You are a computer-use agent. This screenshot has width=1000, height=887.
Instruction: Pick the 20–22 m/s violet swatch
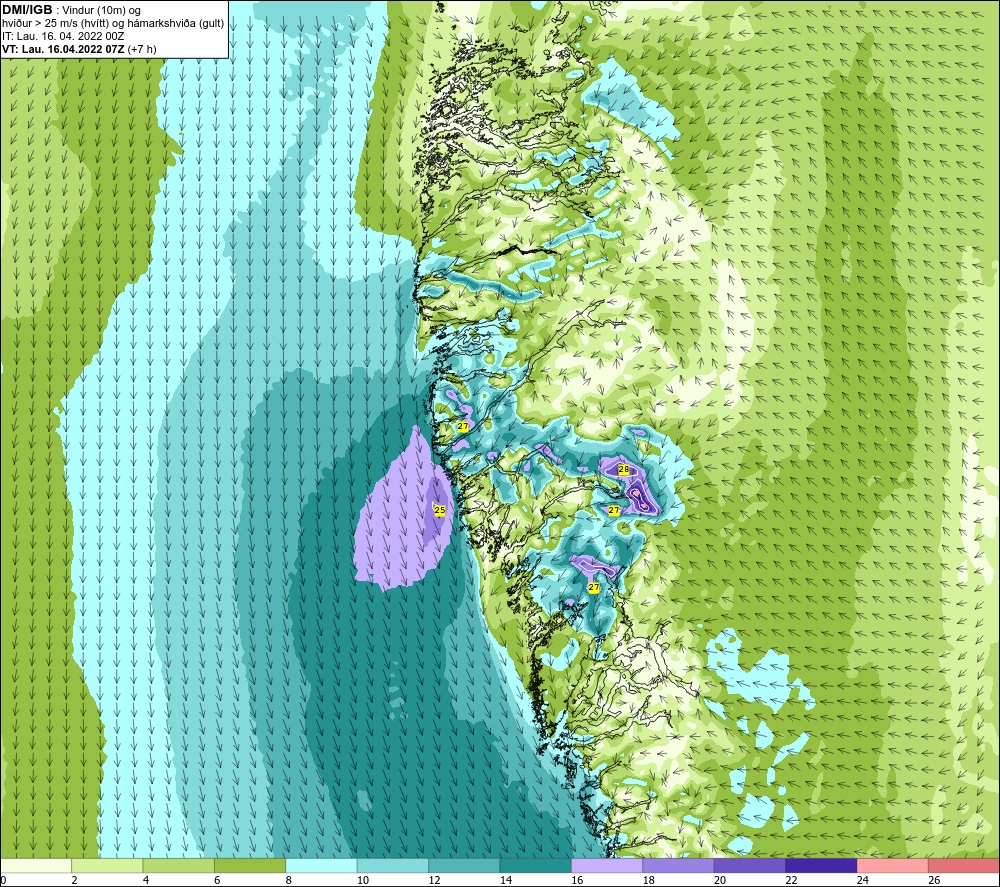pyautogui.click(x=750, y=865)
